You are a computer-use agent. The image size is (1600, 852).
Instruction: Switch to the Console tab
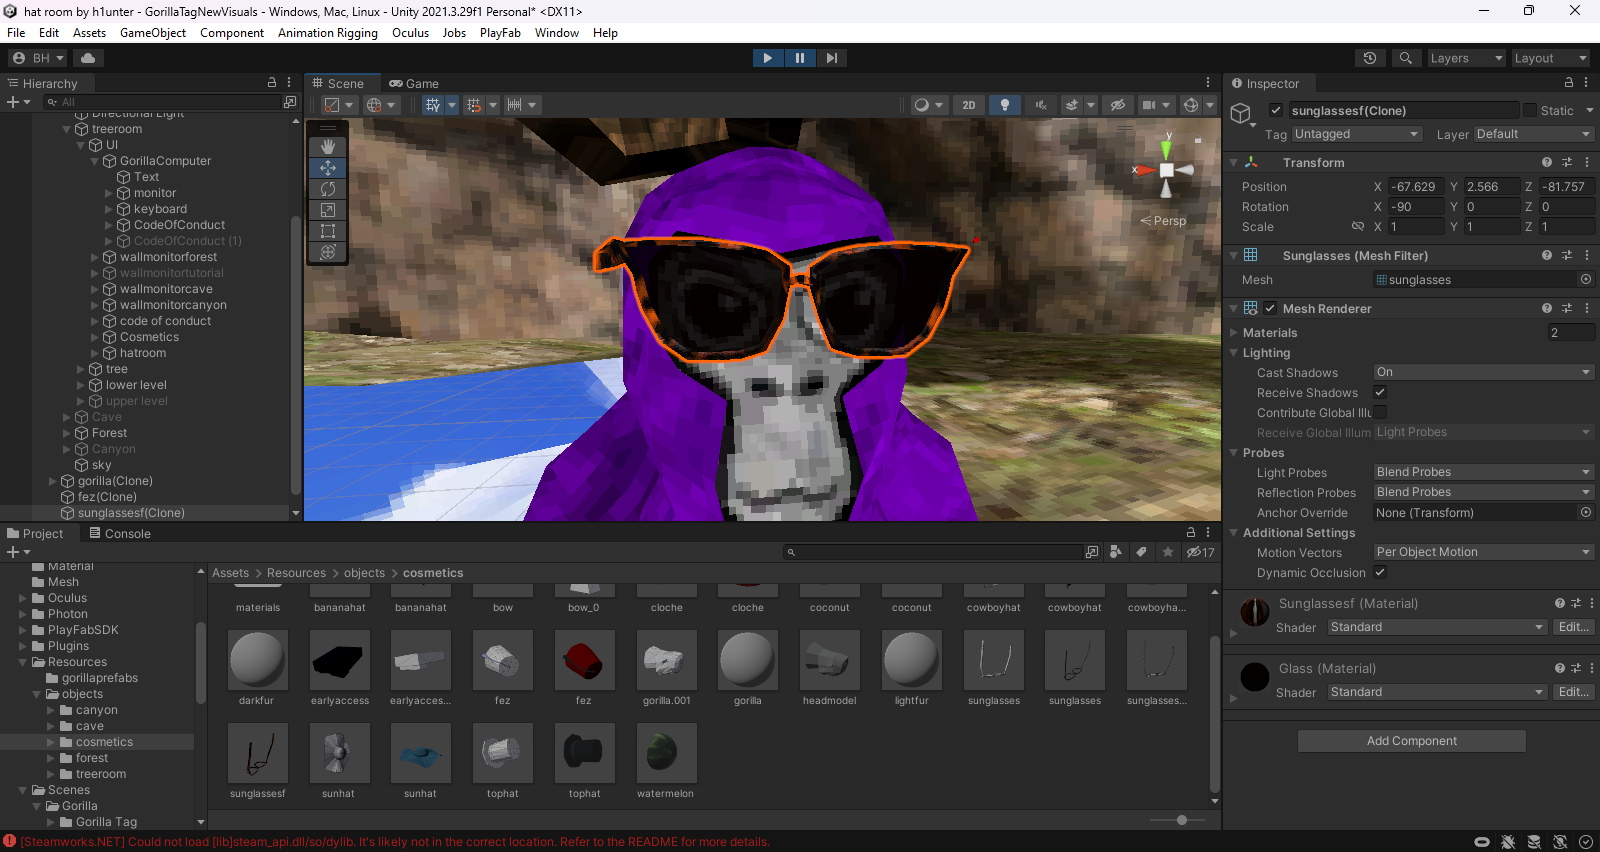pos(120,533)
